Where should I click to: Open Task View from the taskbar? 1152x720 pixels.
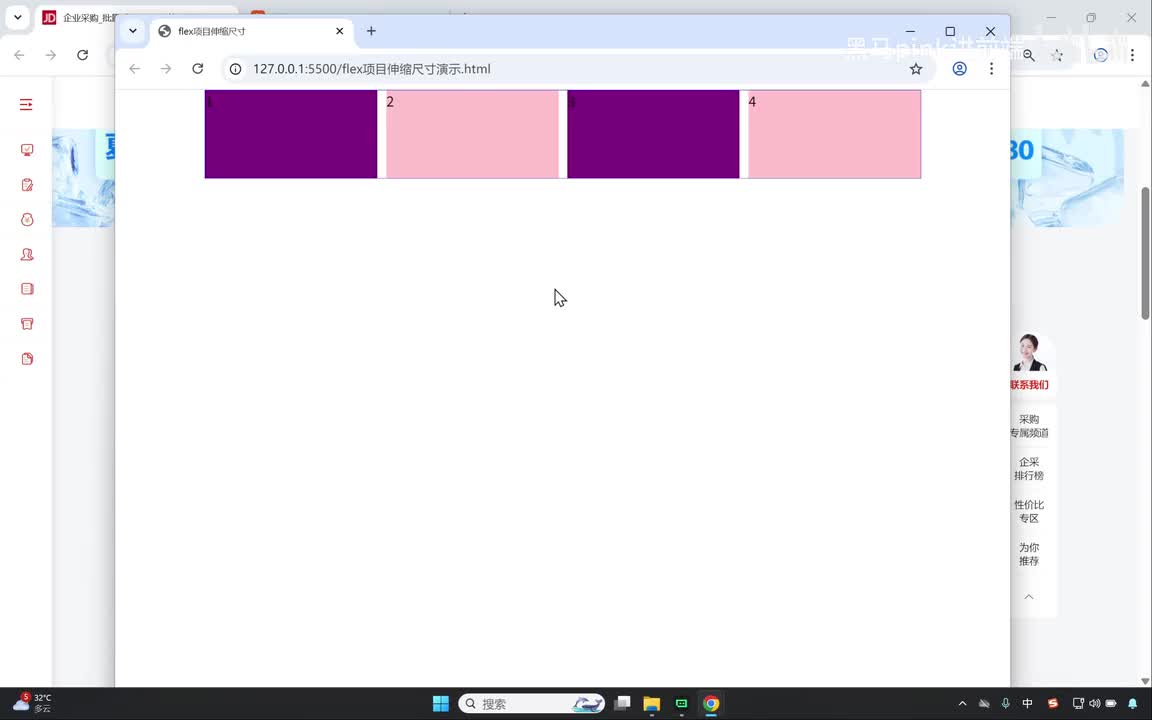pyautogui.click(x=622, y=704)
